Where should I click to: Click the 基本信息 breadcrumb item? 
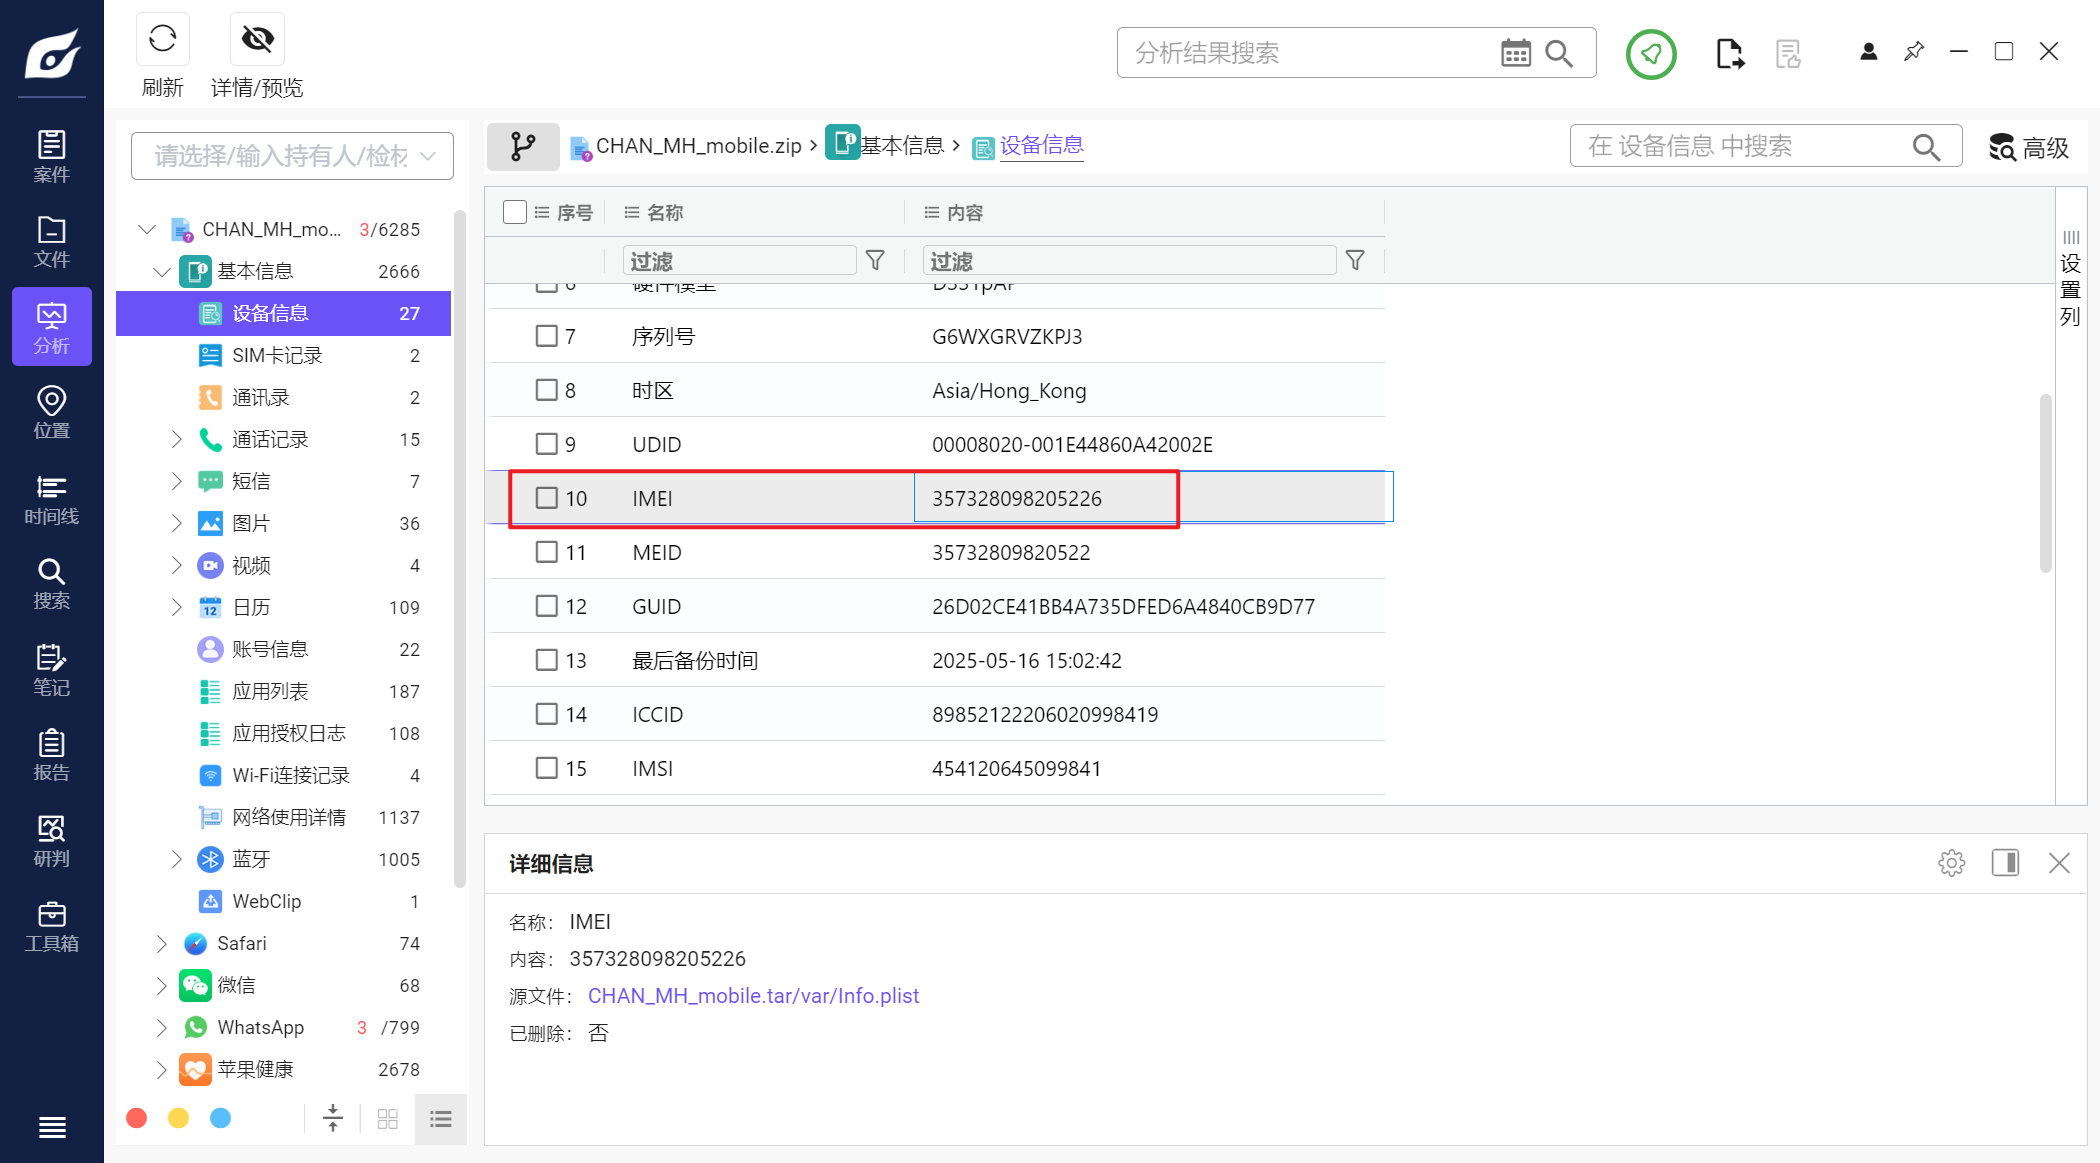point(901,146)
